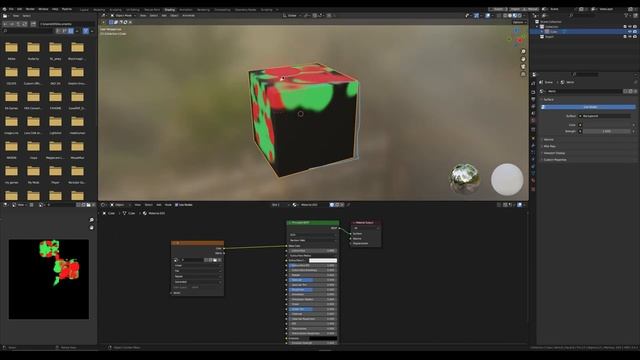
Task: Open the Render menu
Action: pyautogui.click(x=30, y=9)
